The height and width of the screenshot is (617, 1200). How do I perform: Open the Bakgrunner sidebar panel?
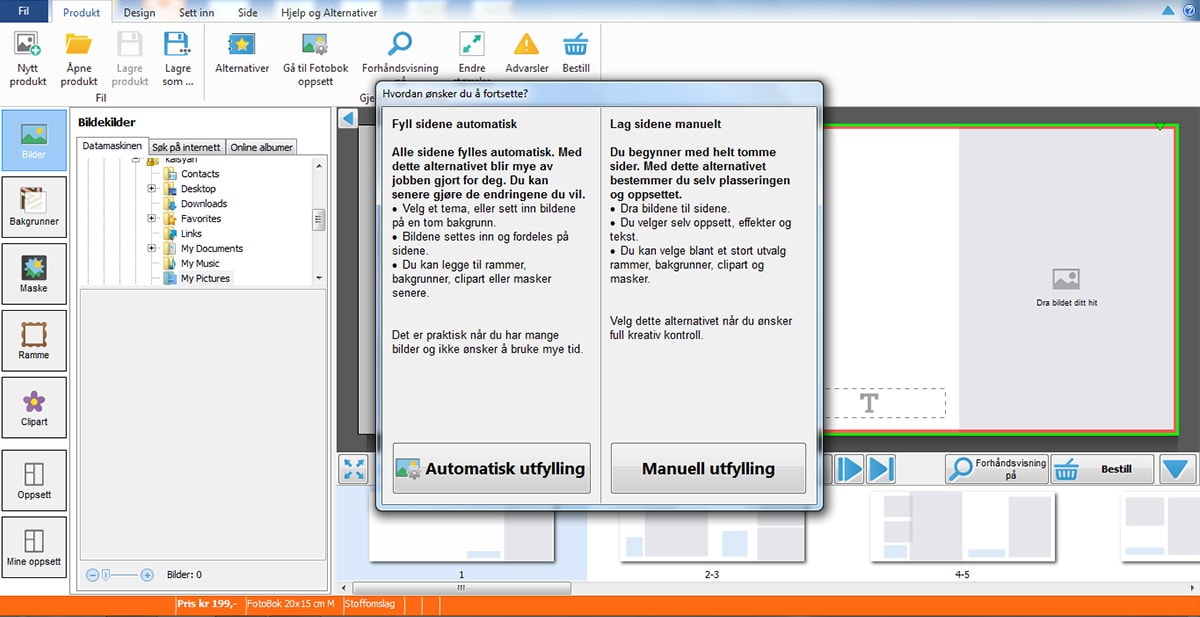click(34, 207)
